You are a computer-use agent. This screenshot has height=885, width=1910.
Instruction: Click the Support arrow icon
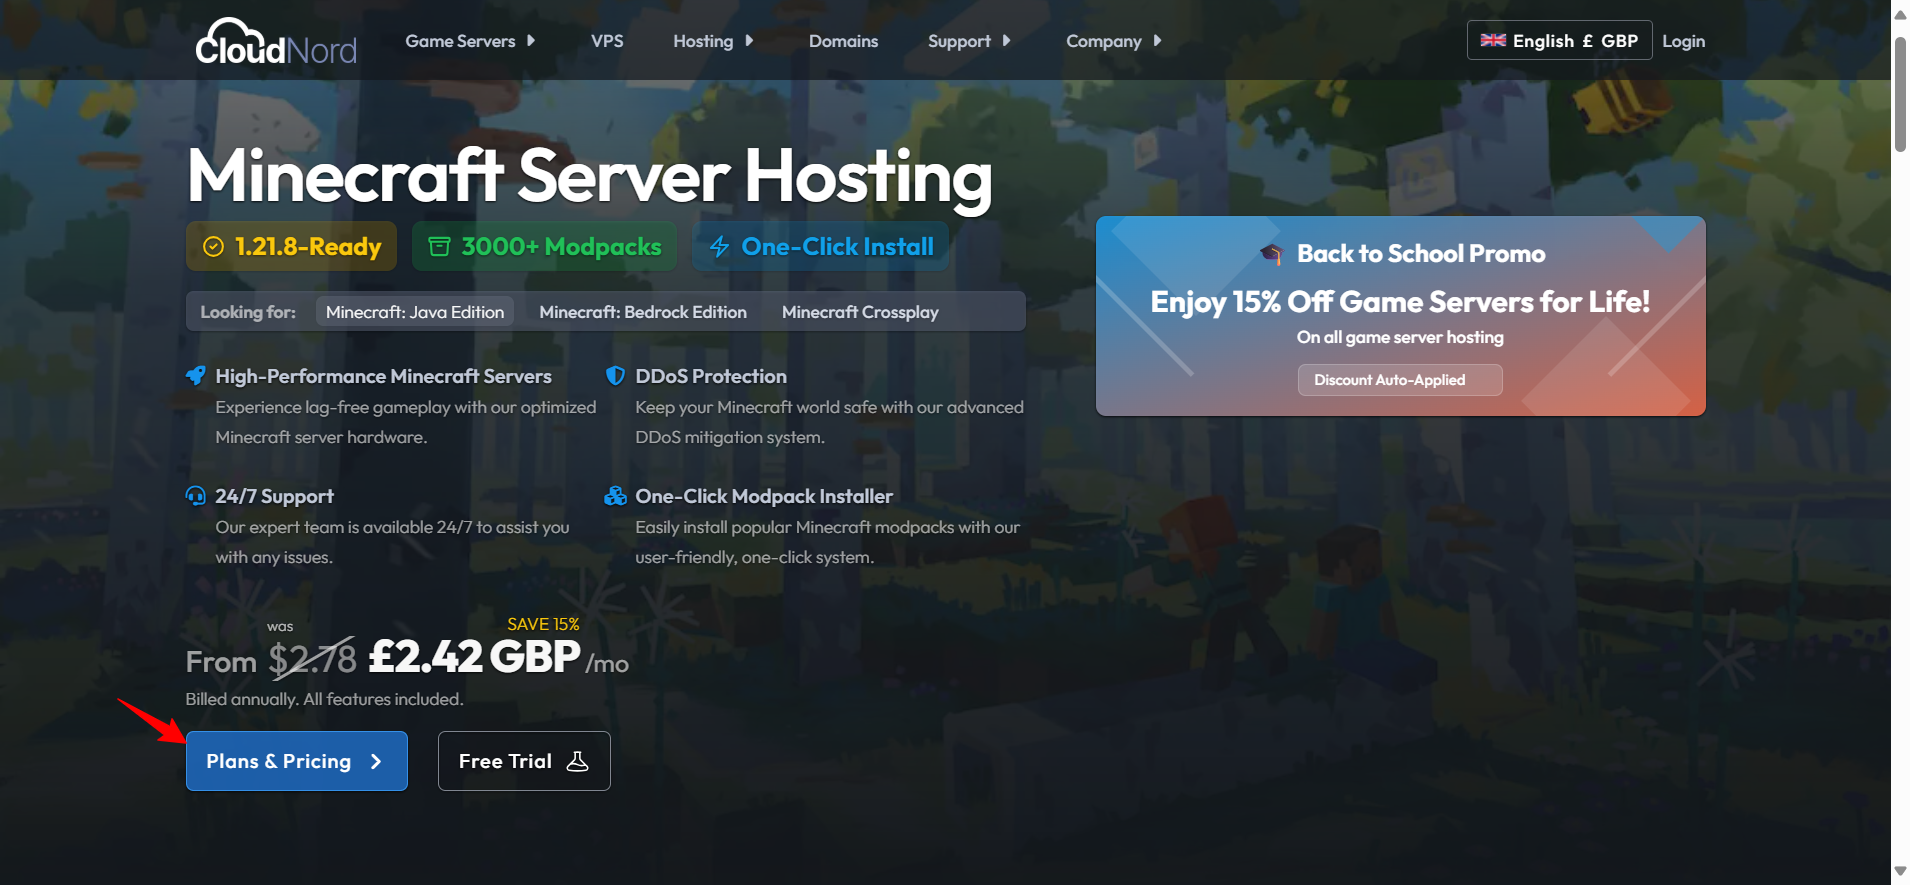coord(1006,41)
